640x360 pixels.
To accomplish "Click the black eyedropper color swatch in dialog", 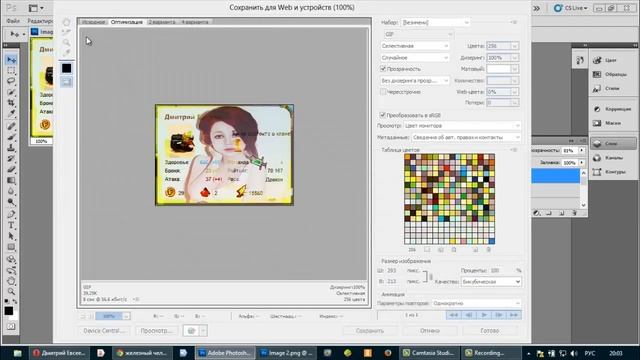I will (x=67, y=68).
